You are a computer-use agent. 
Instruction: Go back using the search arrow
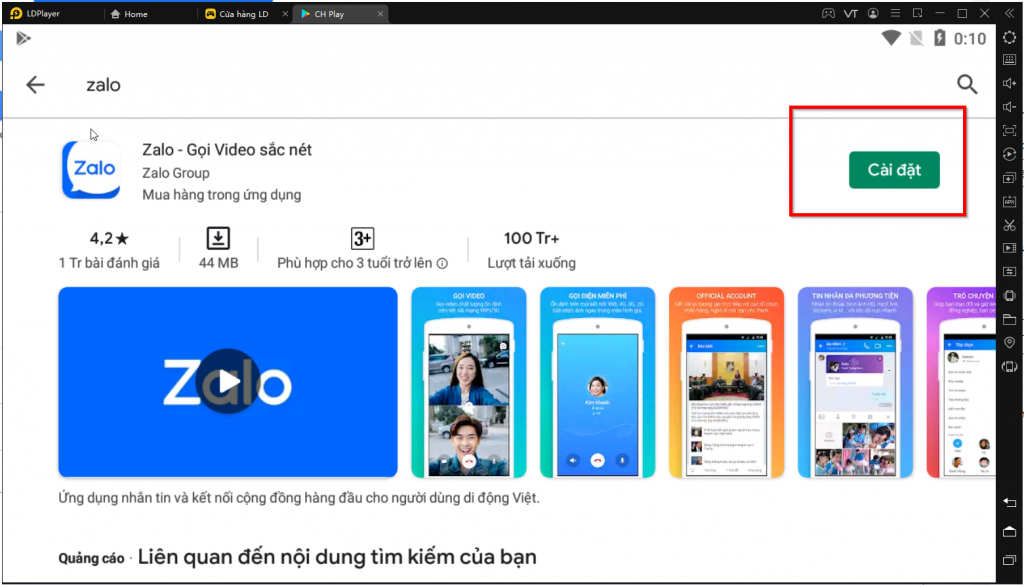(35, 85)
